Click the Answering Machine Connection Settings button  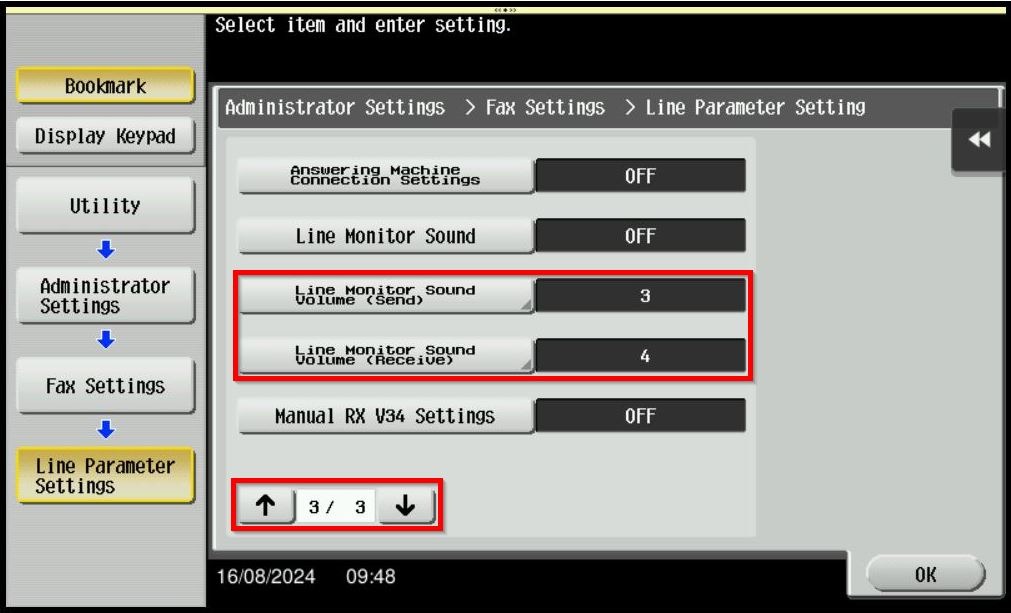[x=386, y=175]
